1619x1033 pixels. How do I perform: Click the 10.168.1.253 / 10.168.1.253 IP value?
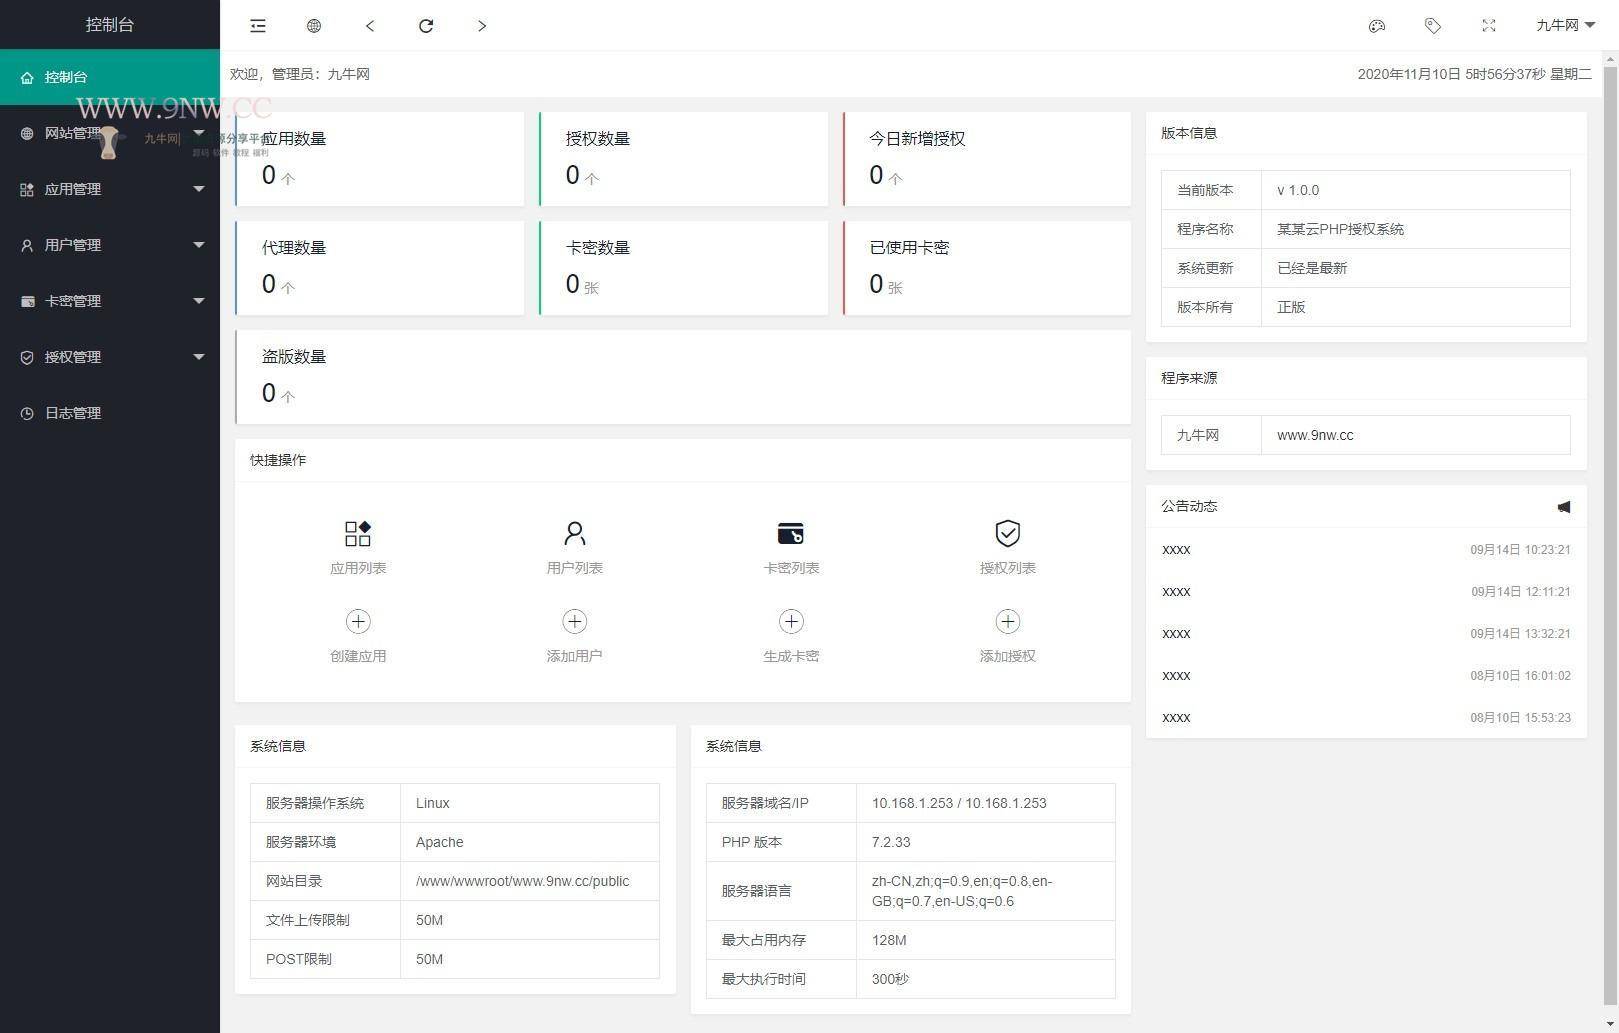959,803
